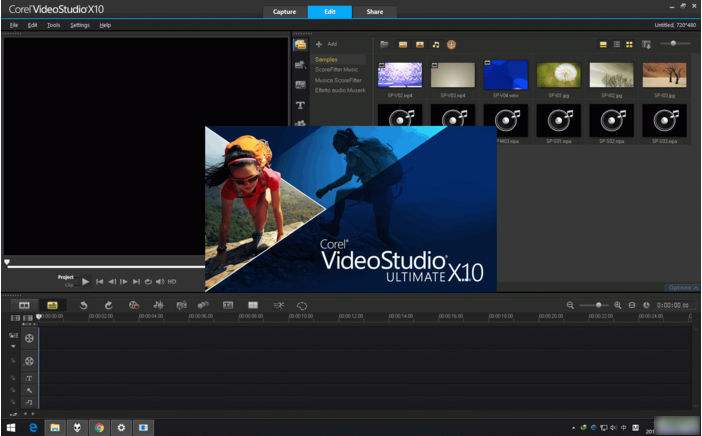Toggle the Title track button

coord(29,379)
